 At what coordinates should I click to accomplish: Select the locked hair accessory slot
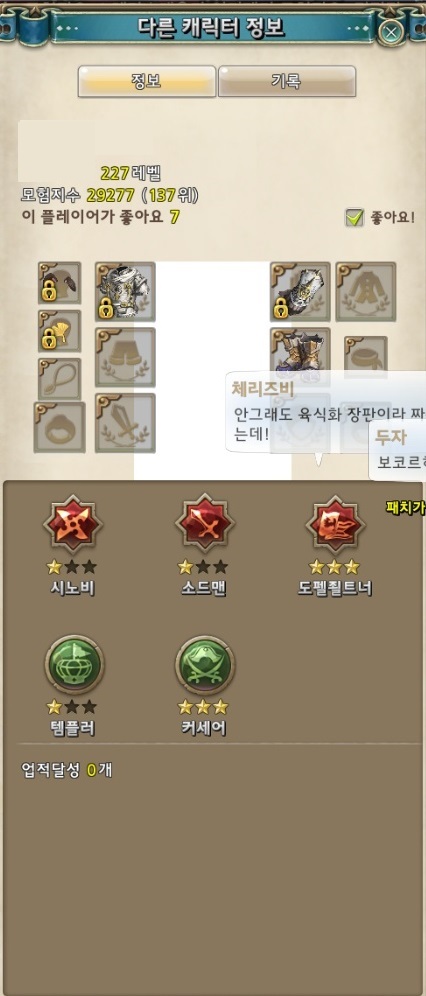(x=59, y=330)
